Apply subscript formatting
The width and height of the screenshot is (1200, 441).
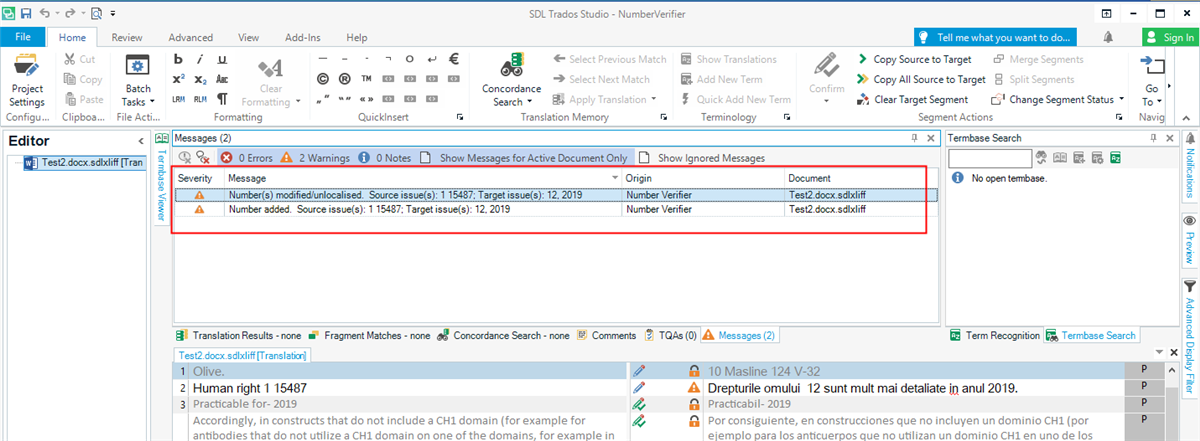tap(200, 79)
